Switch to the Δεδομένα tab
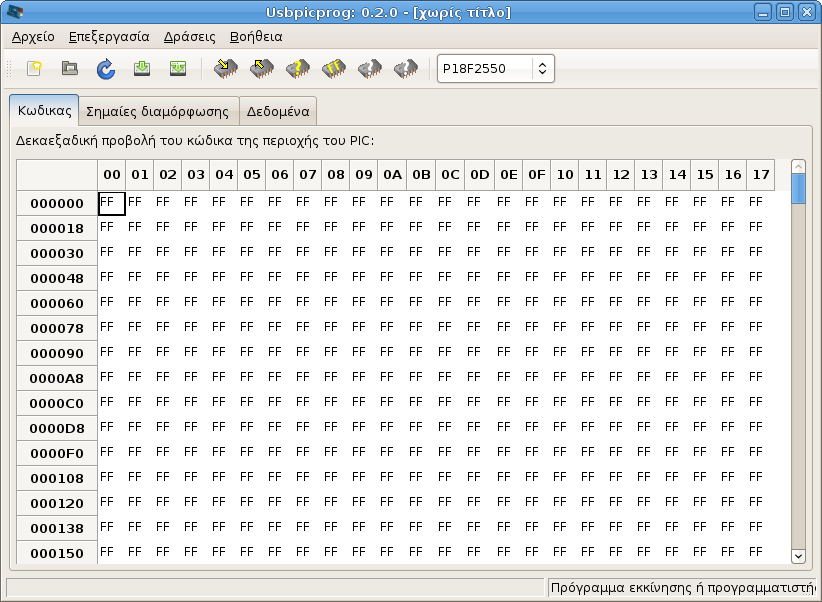Viewport: 822px width, 602px height. tap(279, 111)
